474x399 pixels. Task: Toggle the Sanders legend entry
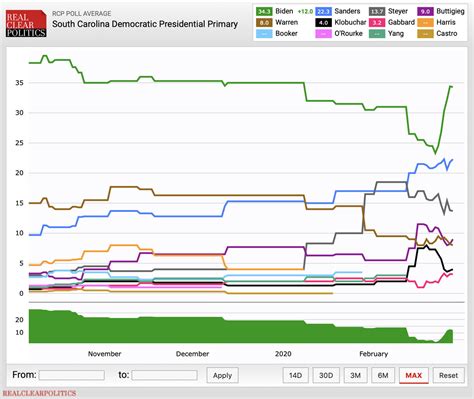tap(338, 11)
